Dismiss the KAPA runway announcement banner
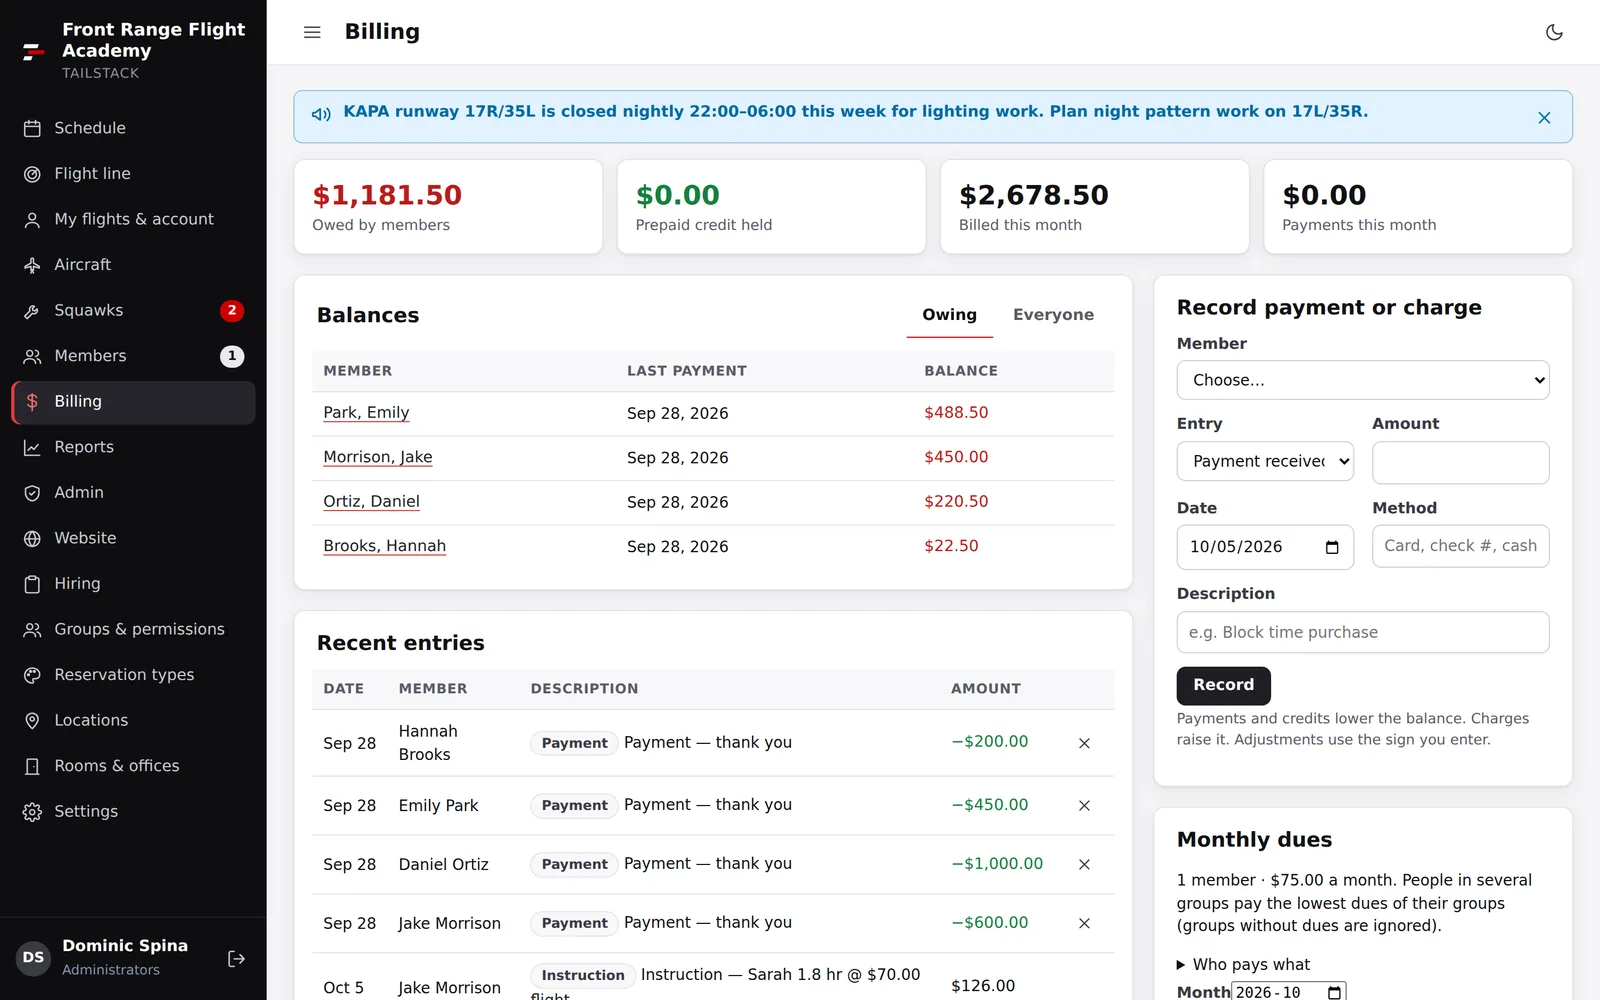This screenshot has height=1000, width=1600. pos(1544,118)
